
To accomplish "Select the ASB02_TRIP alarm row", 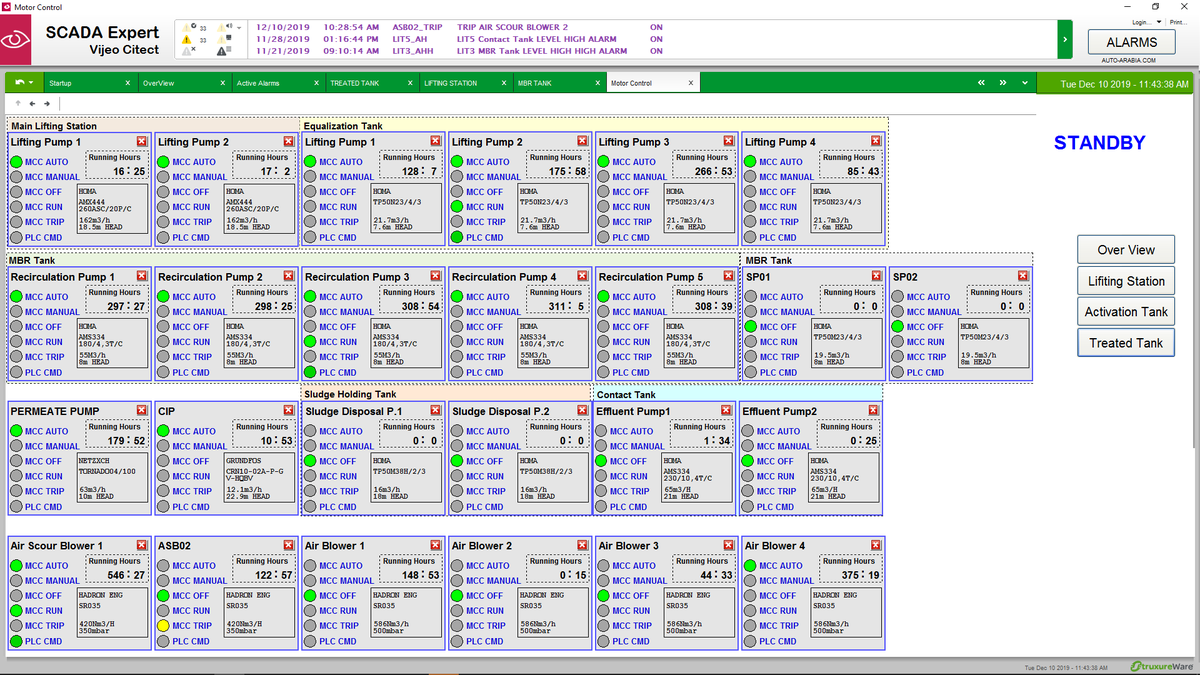I will tap(460, 26).
